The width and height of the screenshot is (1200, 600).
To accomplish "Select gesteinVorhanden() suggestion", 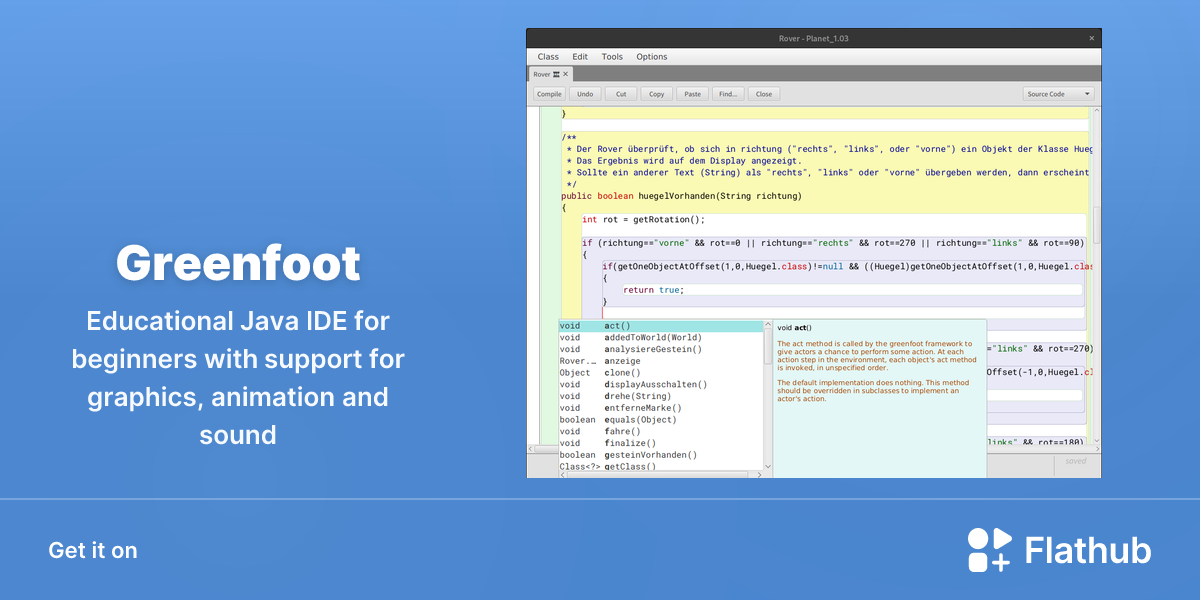I will coord(660,455).
